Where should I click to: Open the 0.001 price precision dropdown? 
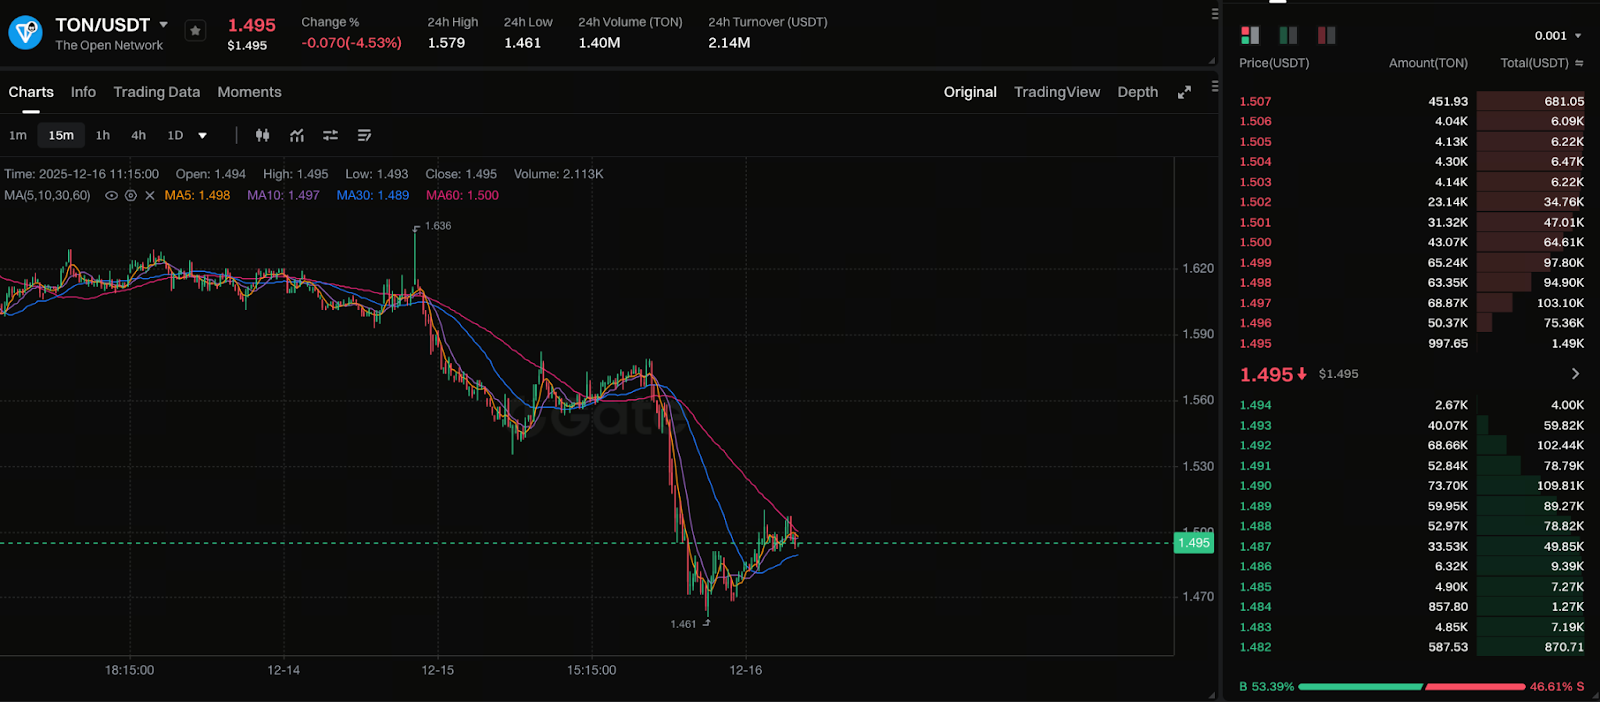(x=1558, y=36)
